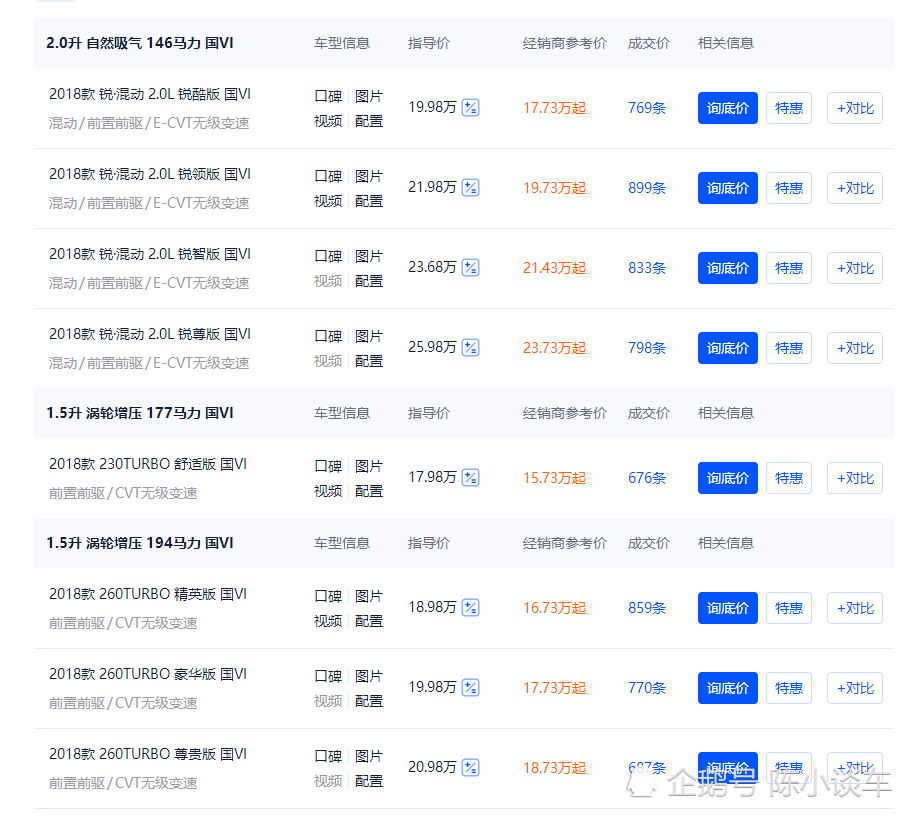Viewport: 913px width, 815px height.
Task: Add 230TURBO 舒适版 to comparison
Action: pos(855,478)
